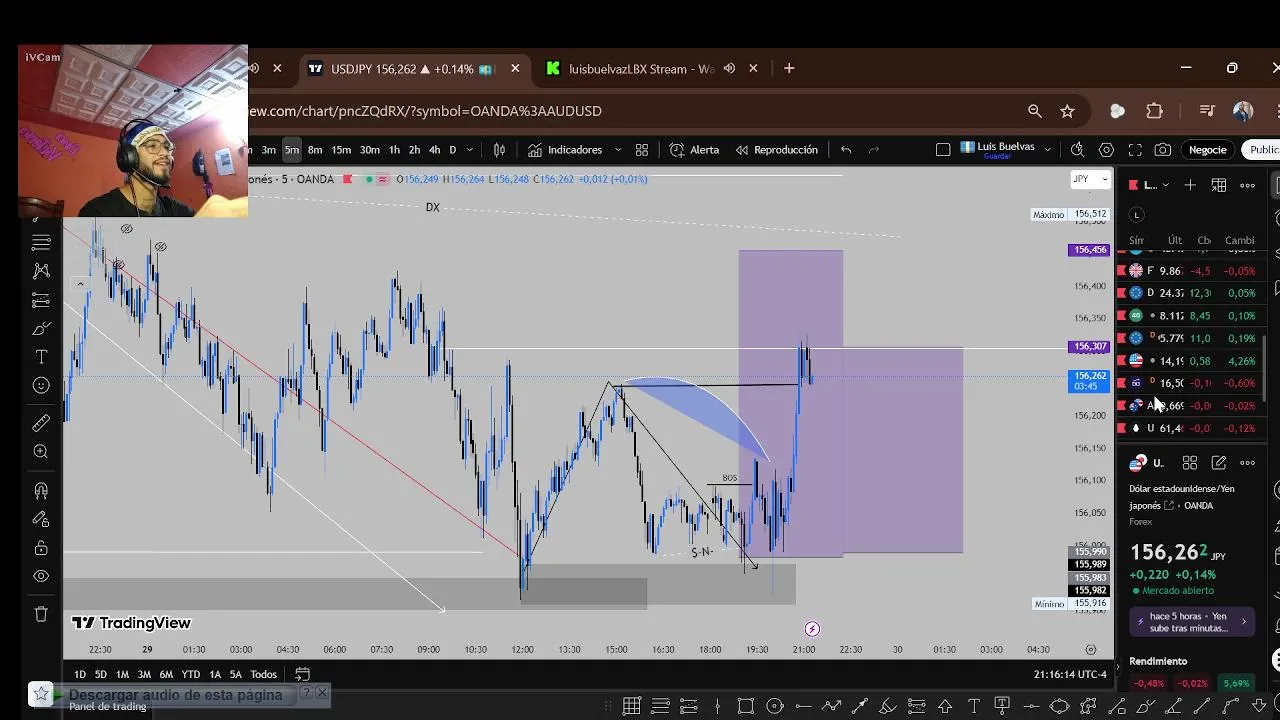Select the watchlist row with change 4,26%
Viewport: 1280px width, 720px height.
coord(1190,361)
